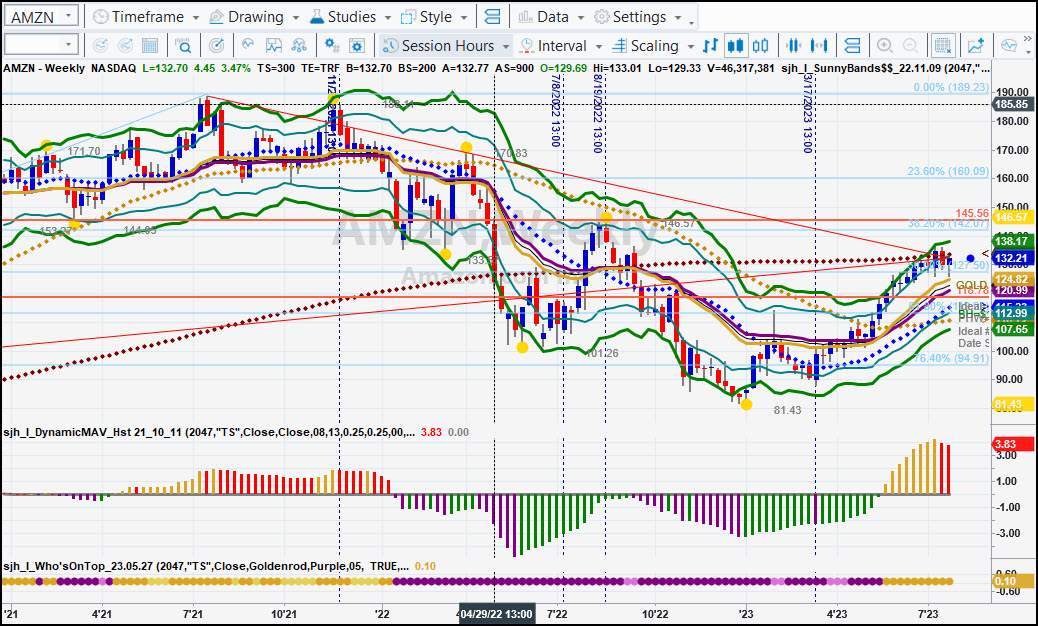Image resolution: width=1038 pixels, height=626 pixels.
Task: Click the blue 132.21 last price label
Action: pyautogui.click(x=1012, y=258)
